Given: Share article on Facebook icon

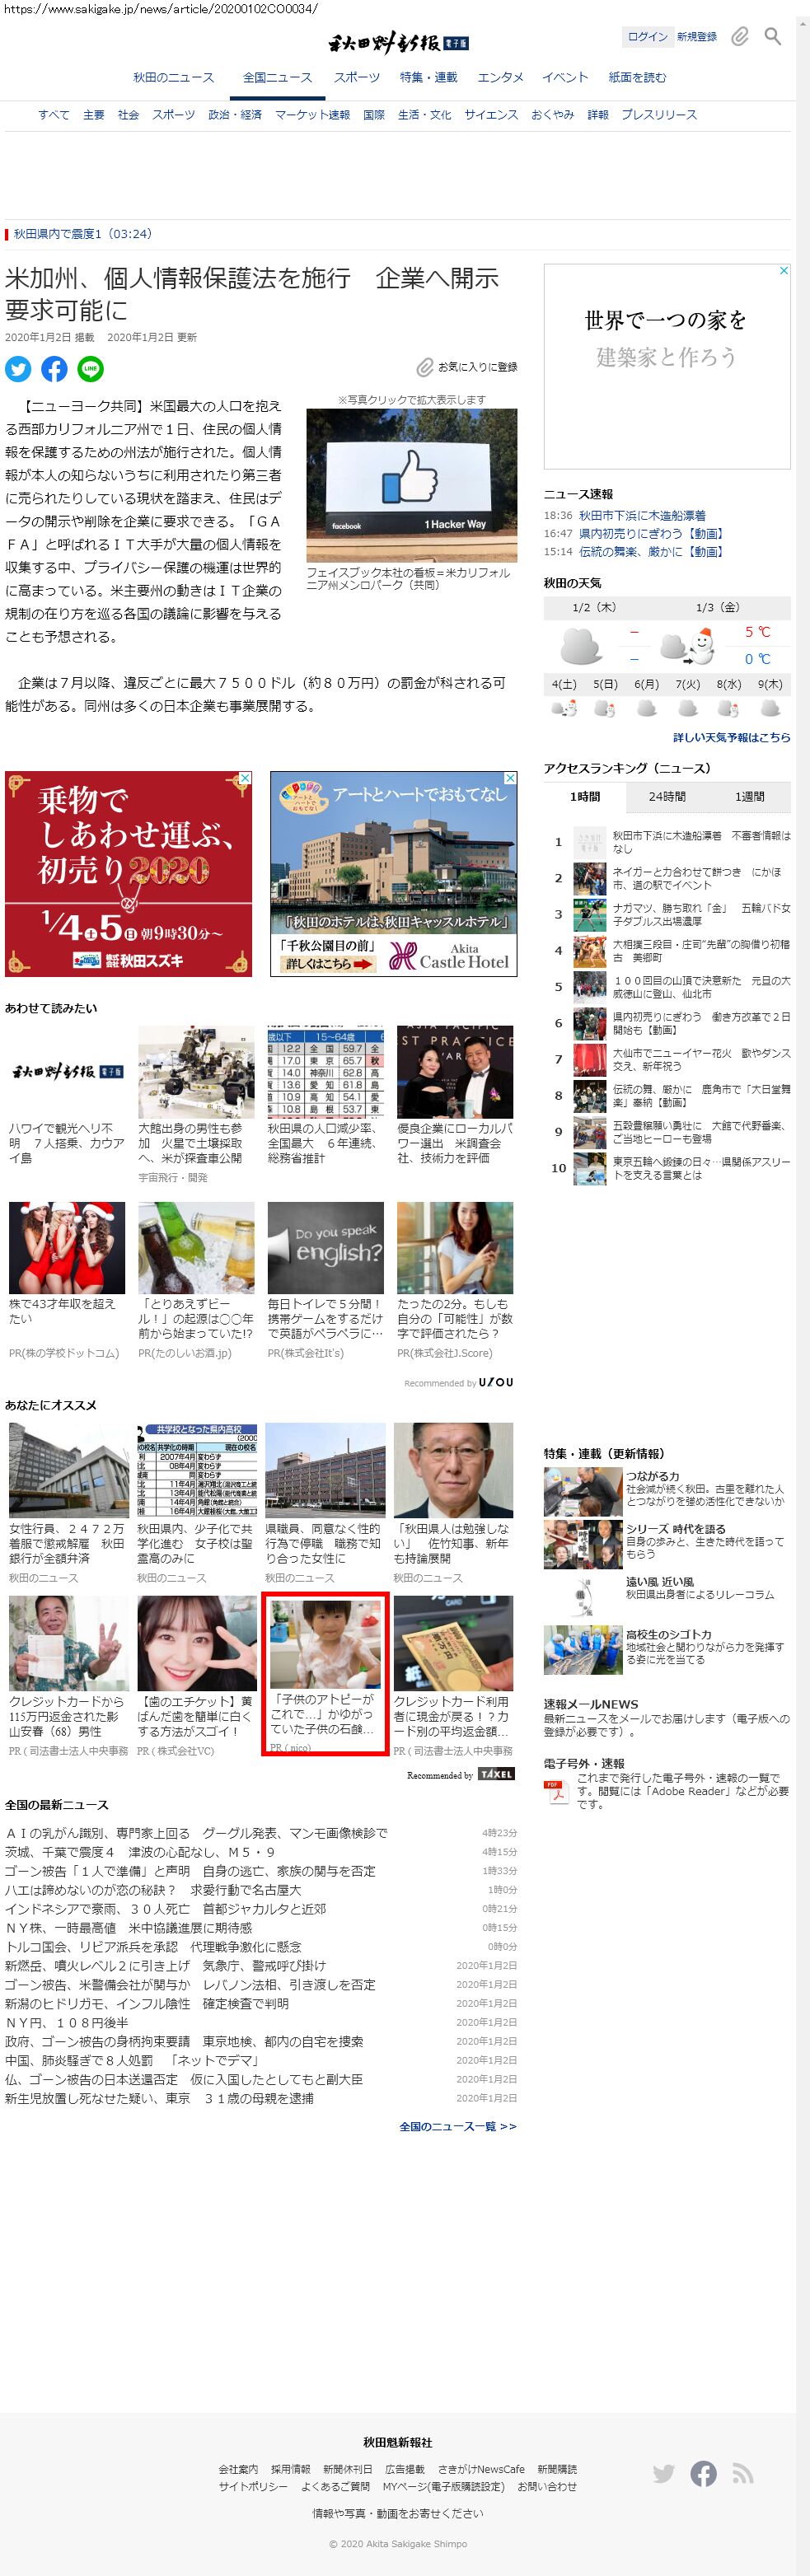Looking at the screenshot, I should point(54,369).
